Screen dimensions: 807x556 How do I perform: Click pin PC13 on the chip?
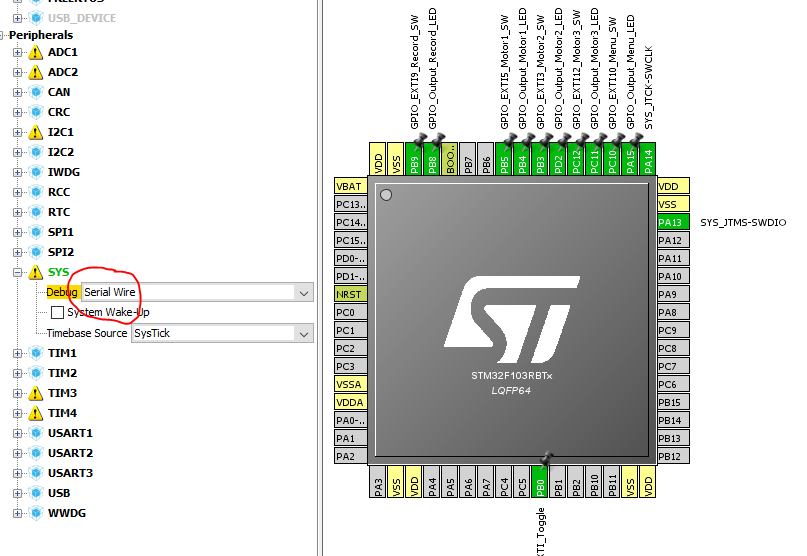tap(350, 204)
